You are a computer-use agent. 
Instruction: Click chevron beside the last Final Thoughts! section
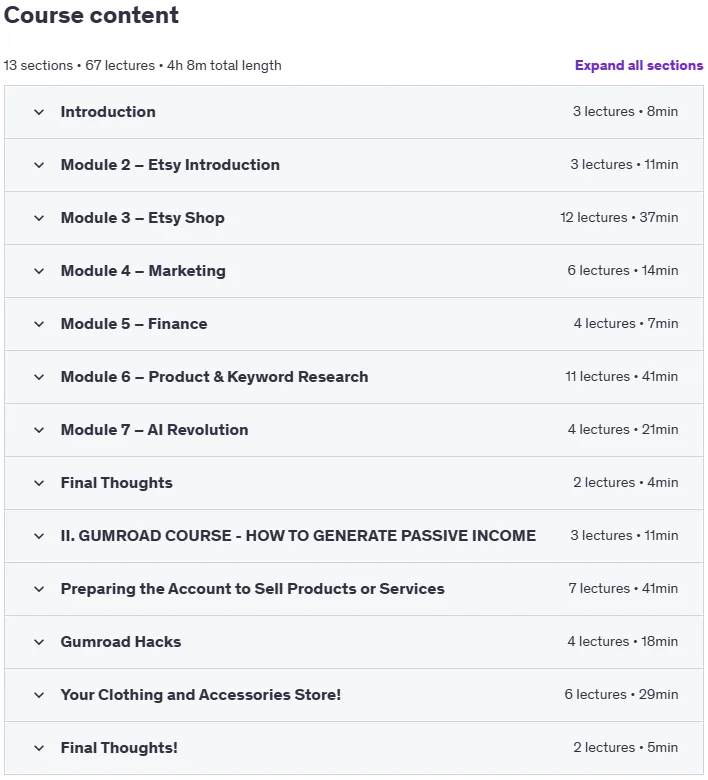39,748
